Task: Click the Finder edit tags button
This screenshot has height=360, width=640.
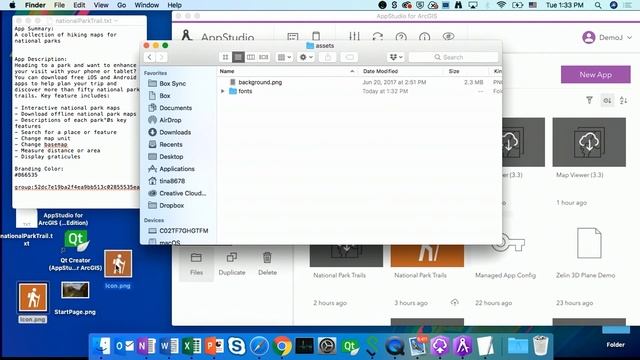Action: tap(349, 57)
